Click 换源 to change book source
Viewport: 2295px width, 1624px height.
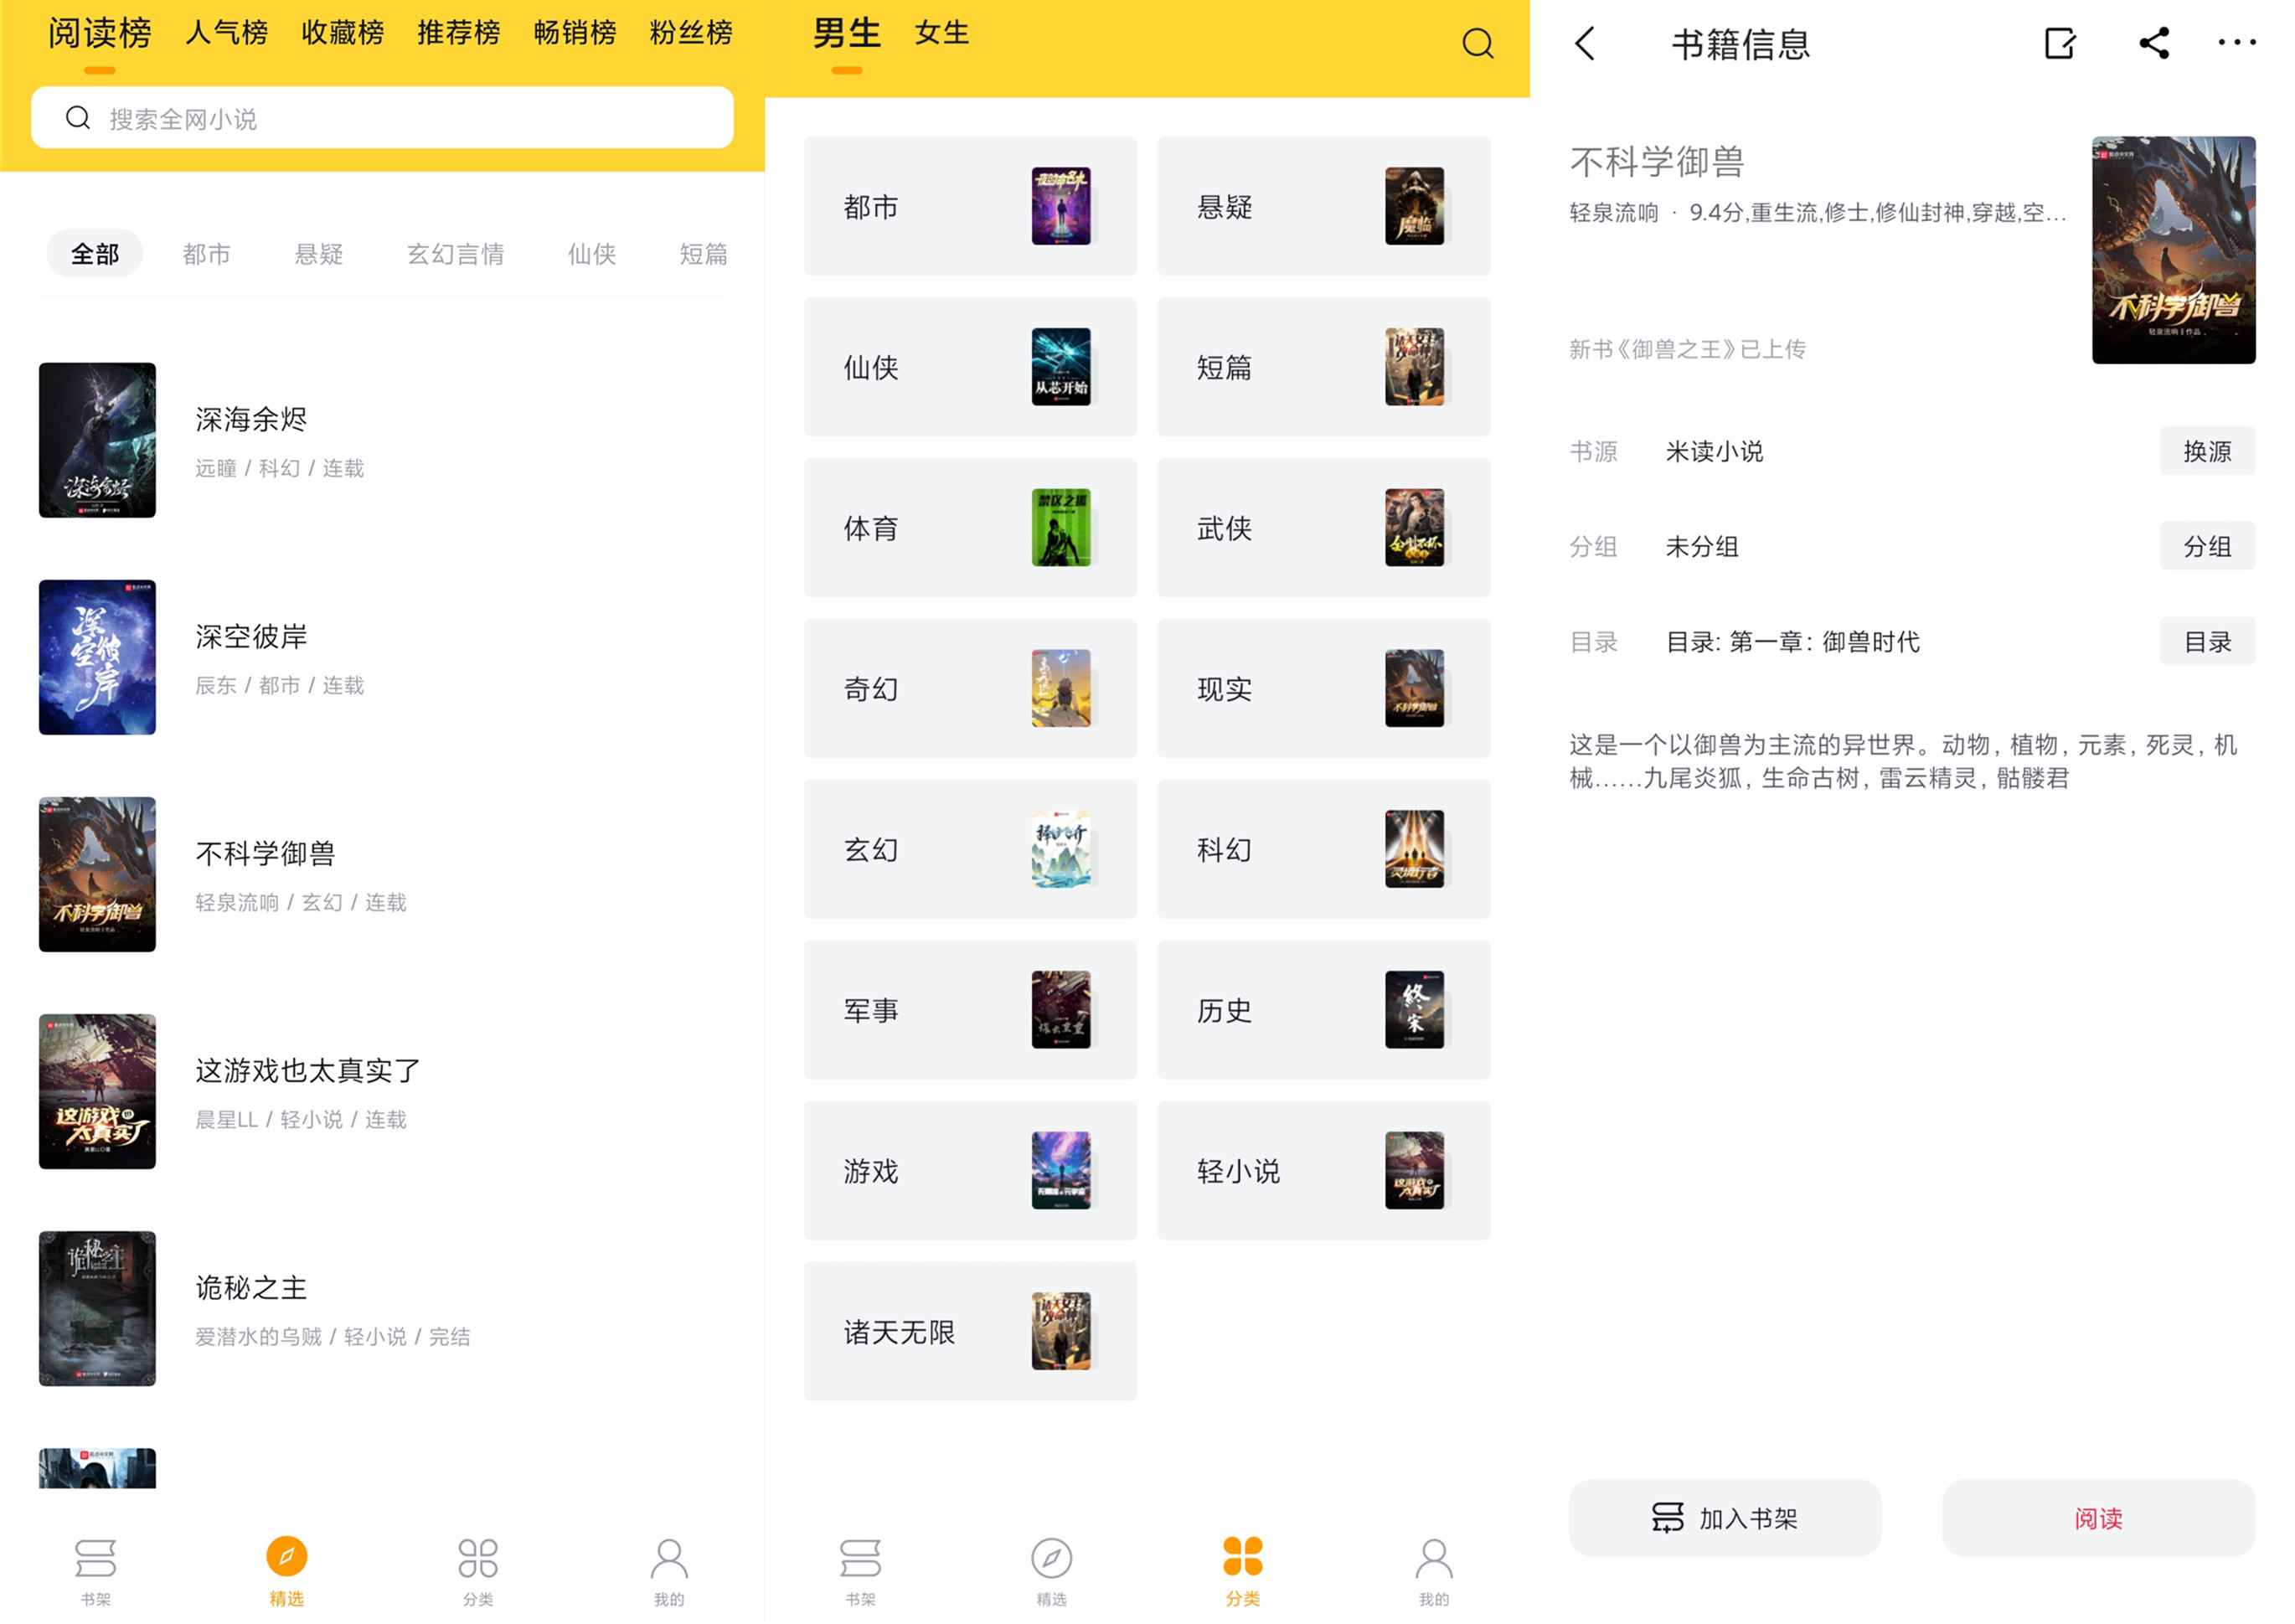coord(2207,451)
